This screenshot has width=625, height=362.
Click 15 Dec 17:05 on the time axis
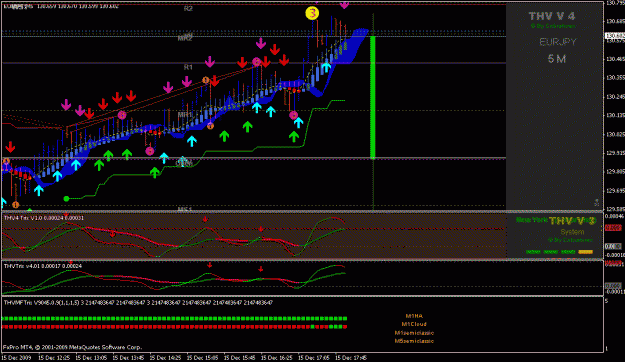(313, 358)
